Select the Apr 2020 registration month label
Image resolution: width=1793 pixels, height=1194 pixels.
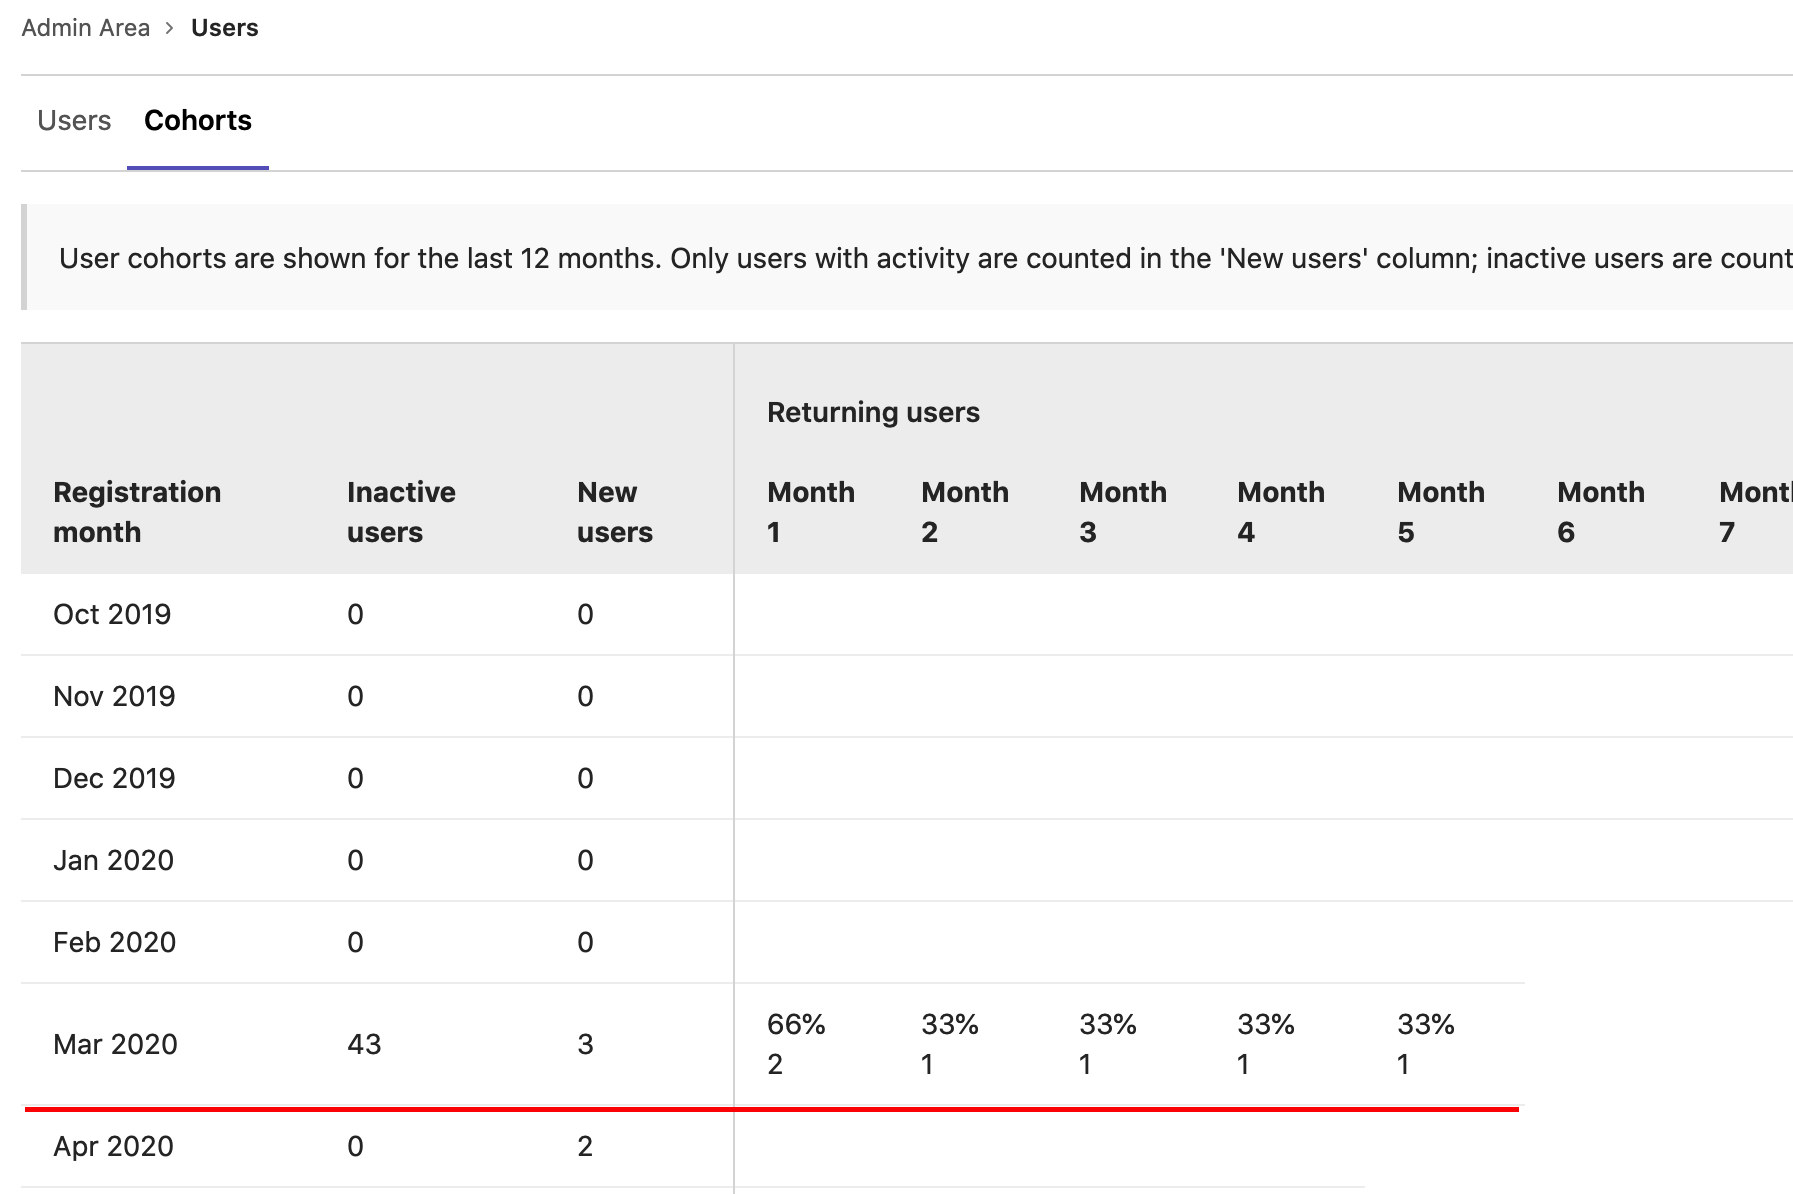[113, 1146]
